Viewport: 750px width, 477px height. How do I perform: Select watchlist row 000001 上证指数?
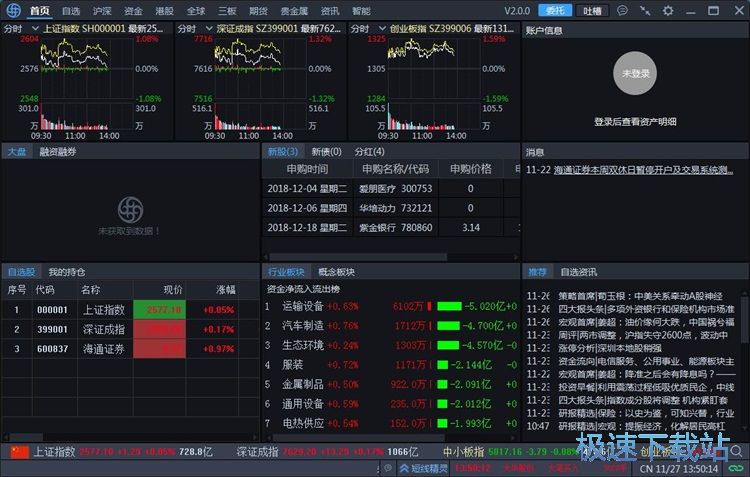[x=130, y=310]
